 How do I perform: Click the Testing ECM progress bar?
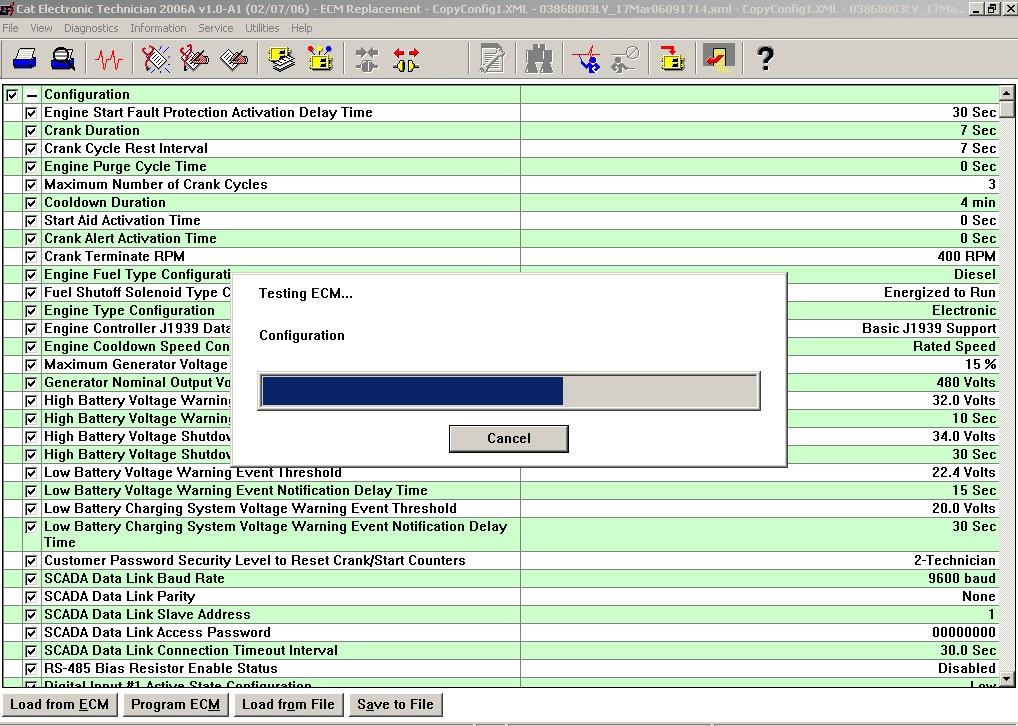[x=509, y=391]
